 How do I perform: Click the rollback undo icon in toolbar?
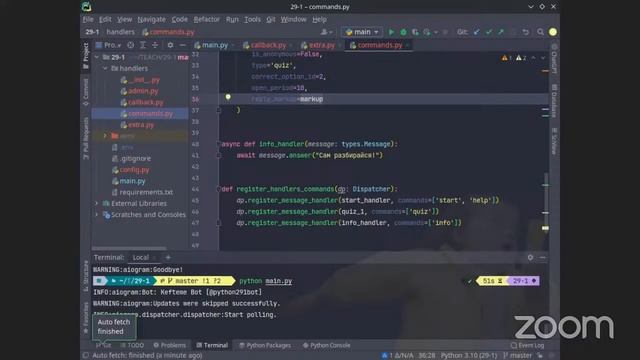(526, 32)
